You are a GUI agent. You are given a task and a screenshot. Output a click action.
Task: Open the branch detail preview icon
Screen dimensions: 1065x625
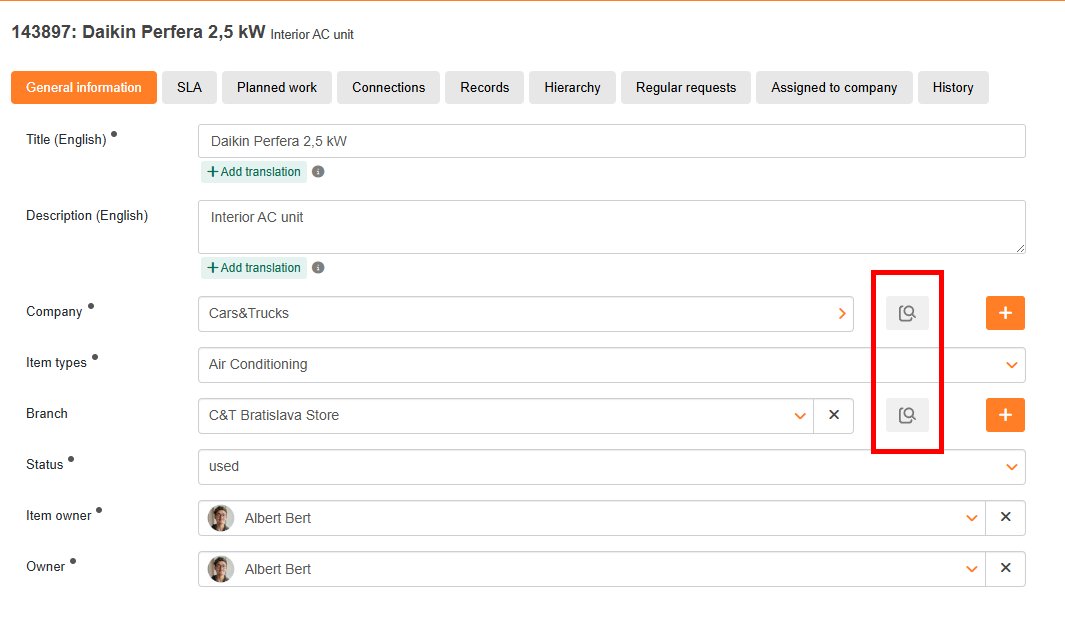pos(907,415)
